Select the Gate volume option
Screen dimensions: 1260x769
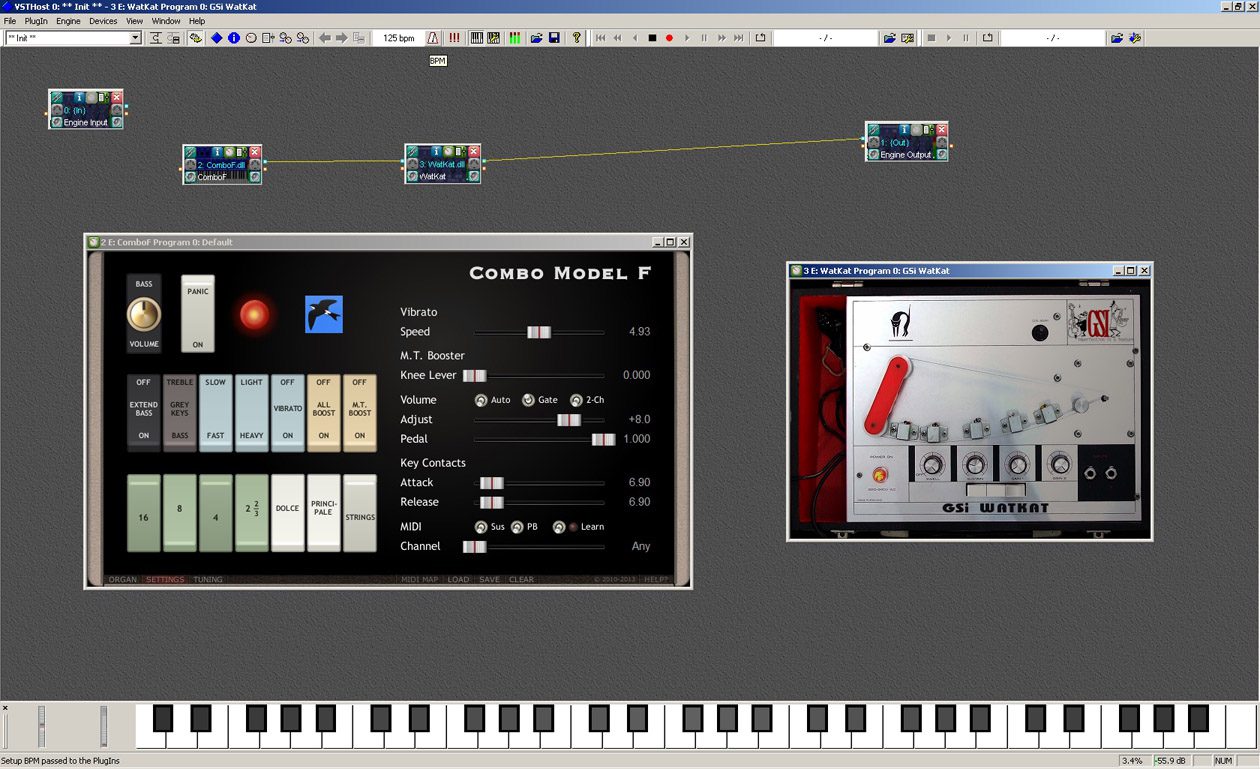tap(528, 400)
